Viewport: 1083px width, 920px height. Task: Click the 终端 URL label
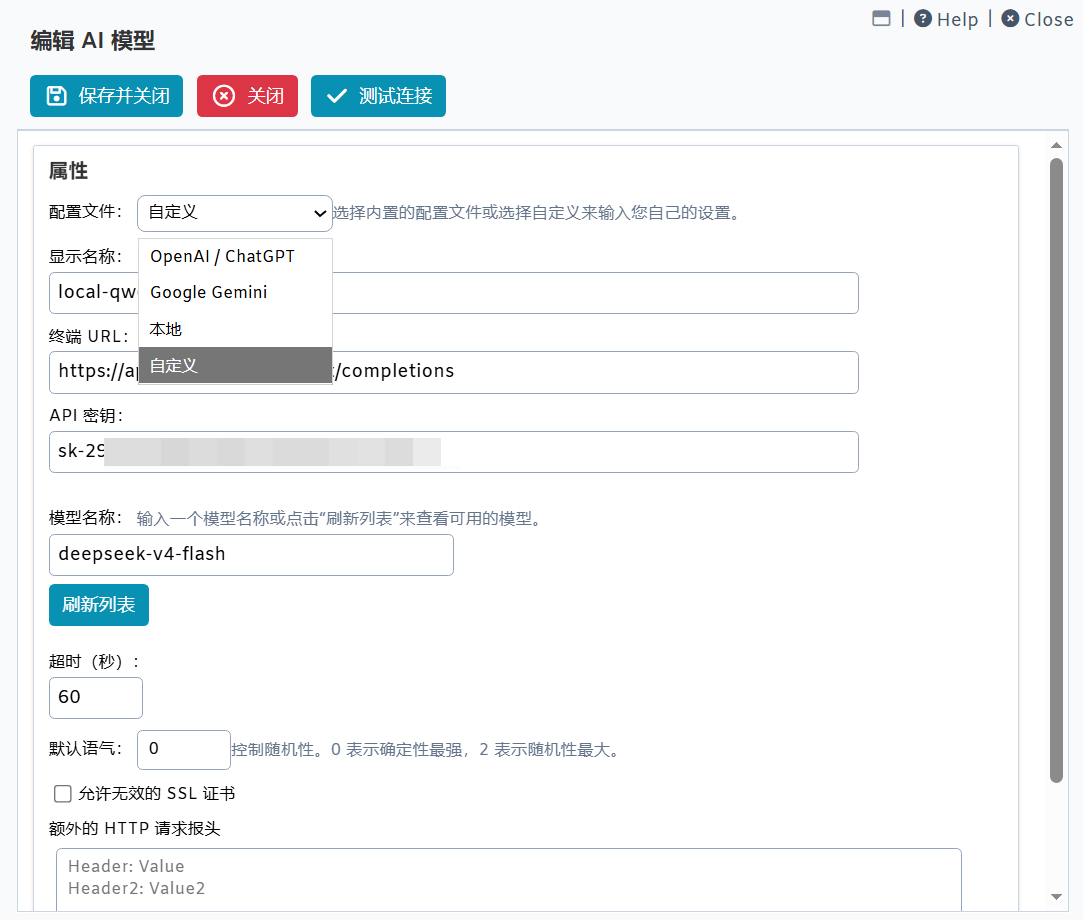[x=88, y=336]
